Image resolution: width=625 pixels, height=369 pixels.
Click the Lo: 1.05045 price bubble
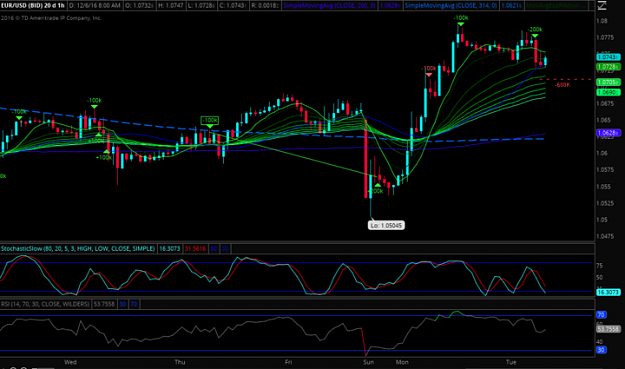click(386, 226)
